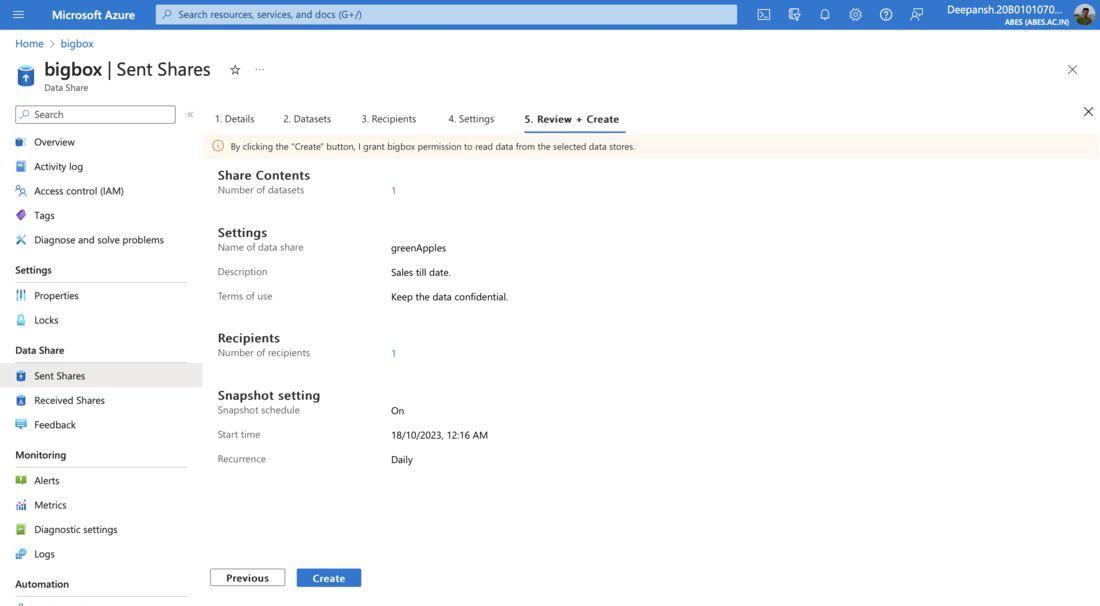Select the 'Keep the data confidential.' text
1100x606 pixels.
[x=449, y=297]
